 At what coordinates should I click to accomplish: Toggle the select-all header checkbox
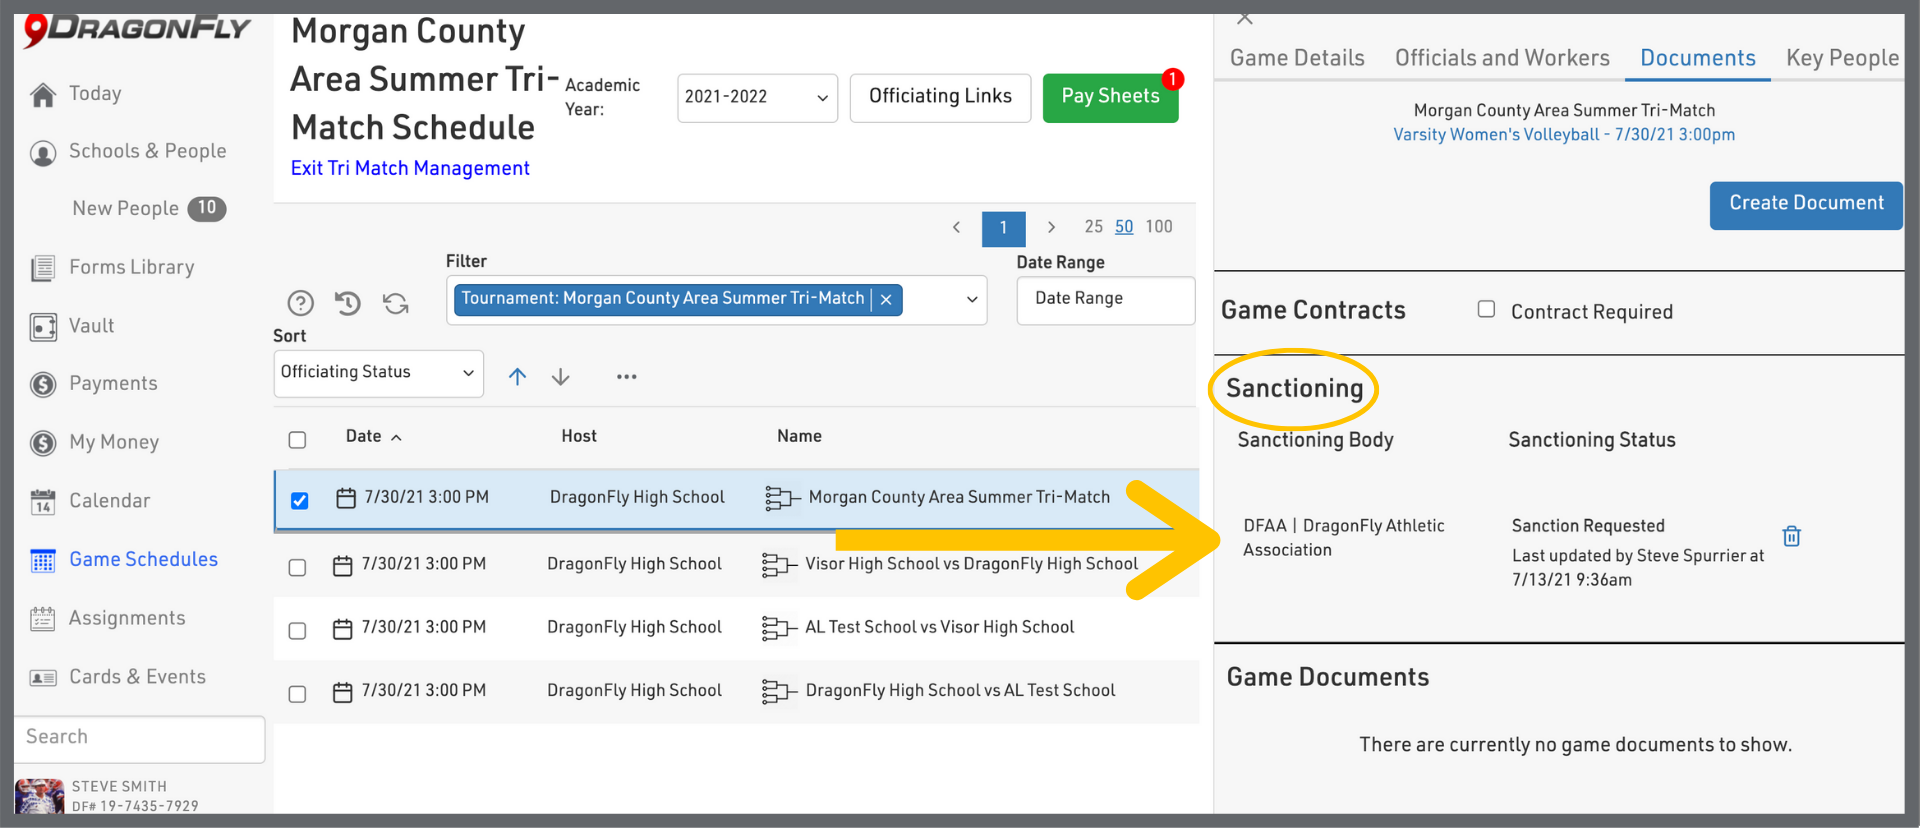click(297, 440)
